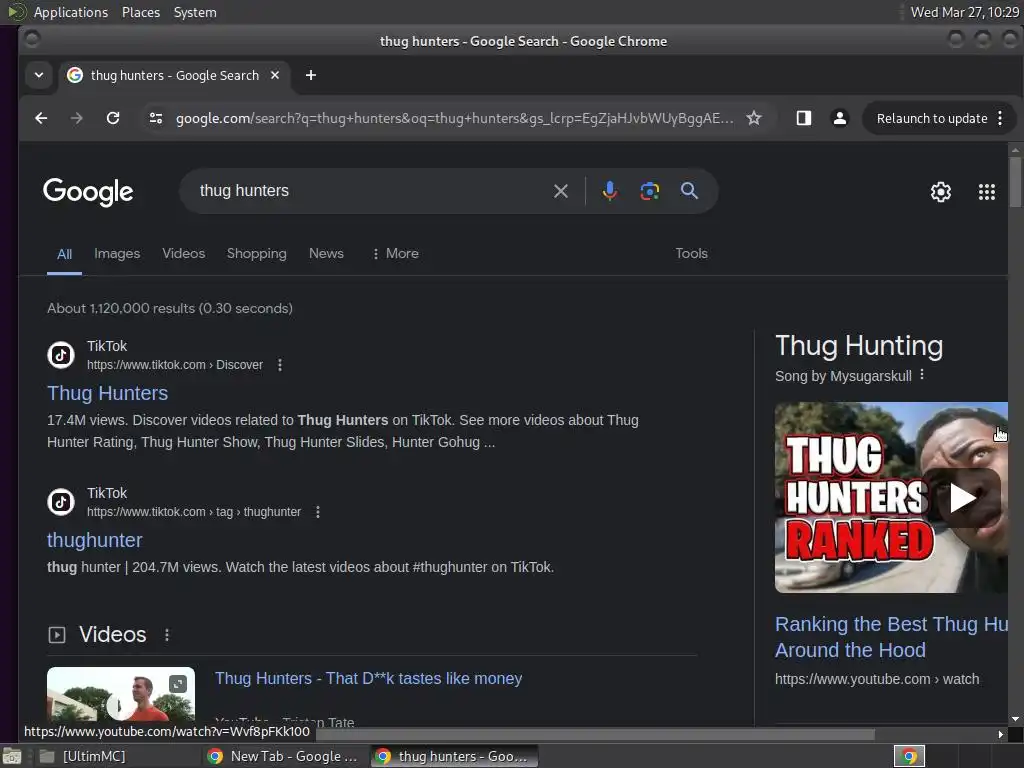Switch to the Shopping tab

coord(257,253)
